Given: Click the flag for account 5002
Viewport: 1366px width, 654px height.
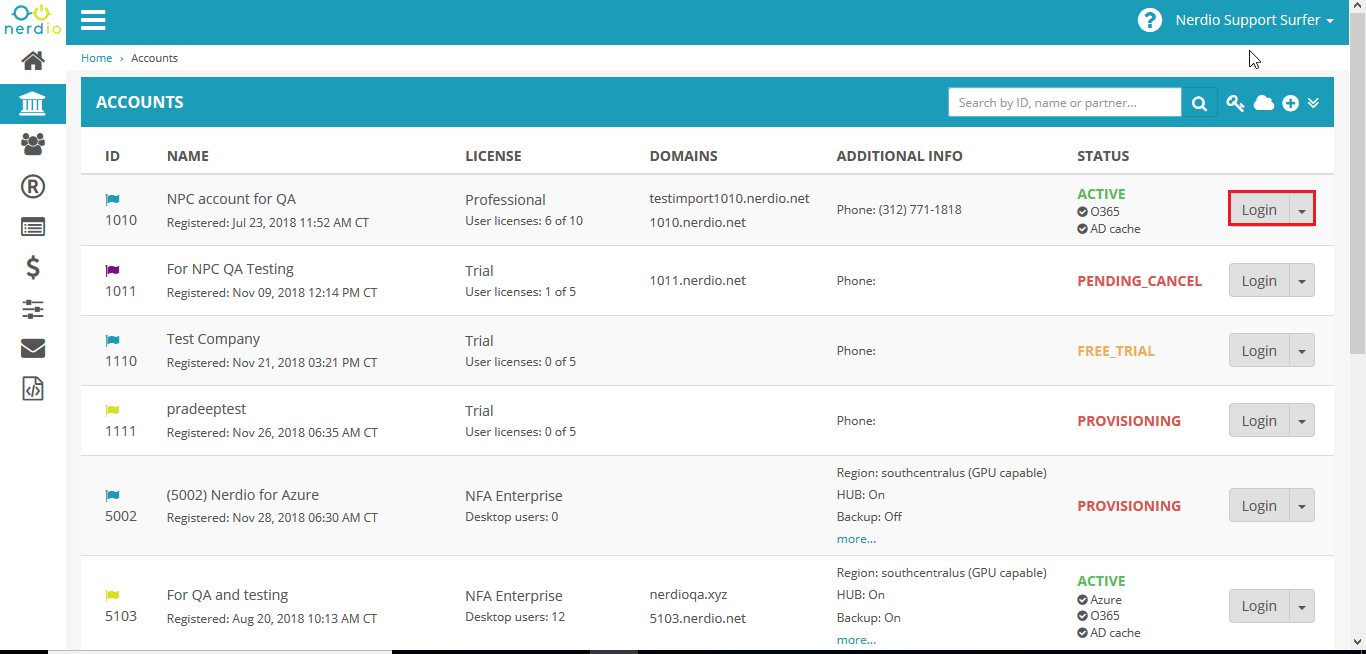Looking at the screenshot, I should point(112,495).
